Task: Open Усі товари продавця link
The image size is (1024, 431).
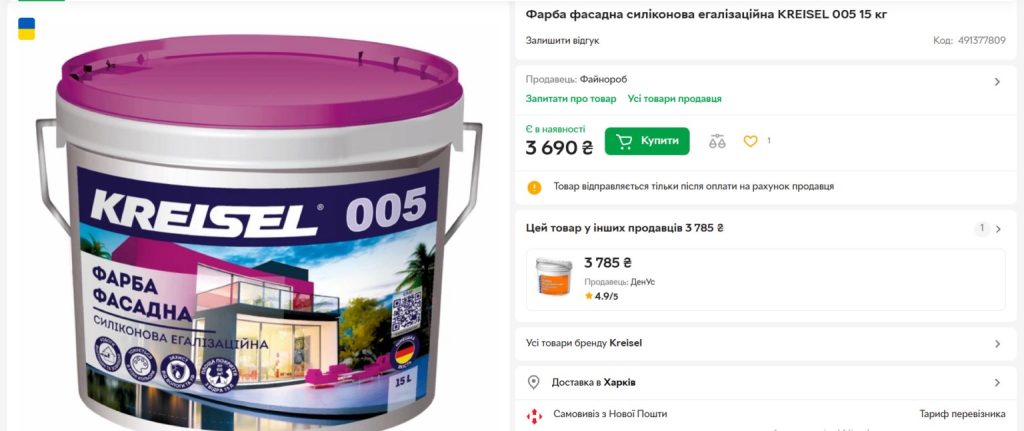Action: 675,99
